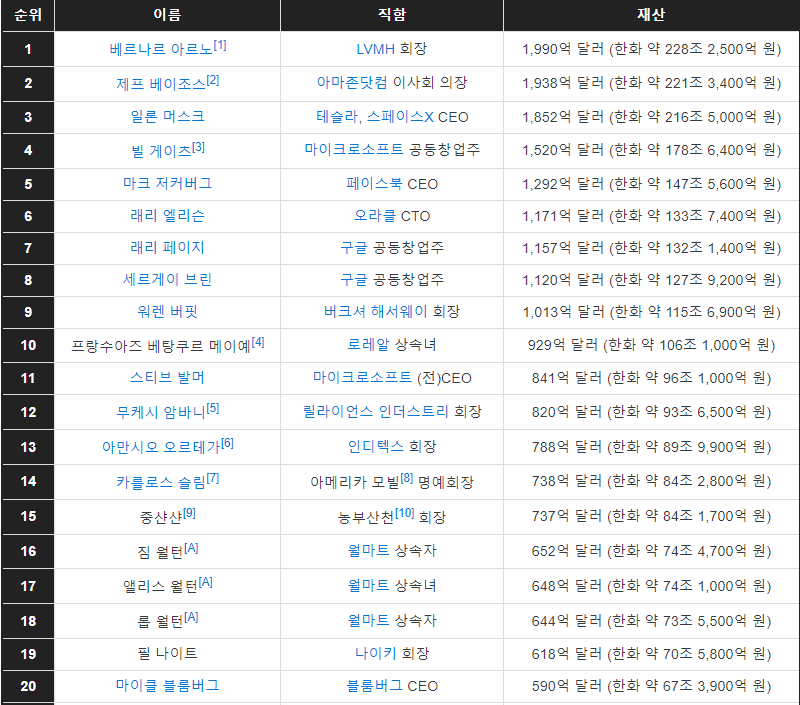Click the 마이클 블룸버그 link

[x=167, y=685]
